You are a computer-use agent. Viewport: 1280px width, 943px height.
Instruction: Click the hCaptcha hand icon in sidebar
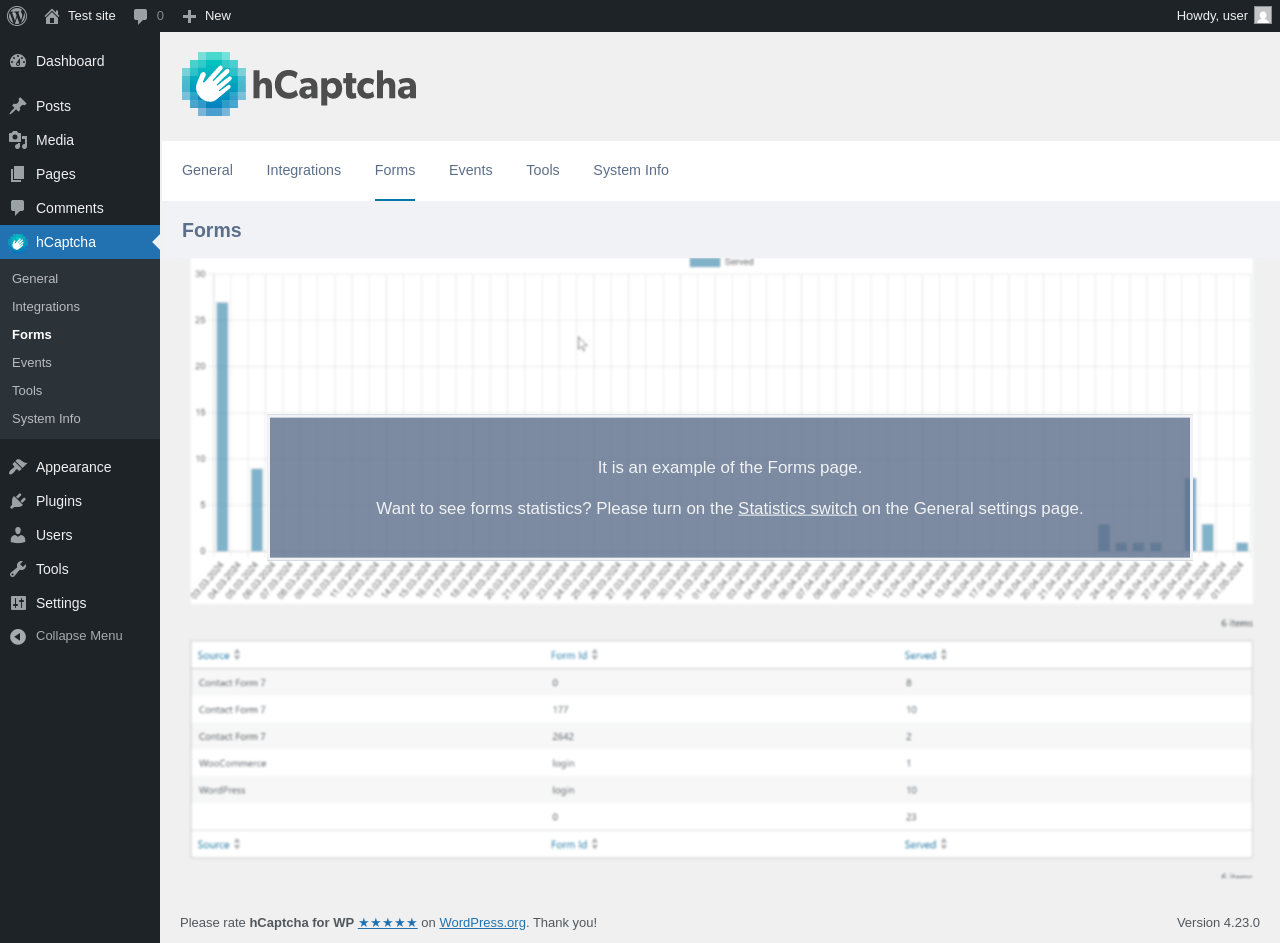click(18, 242)
